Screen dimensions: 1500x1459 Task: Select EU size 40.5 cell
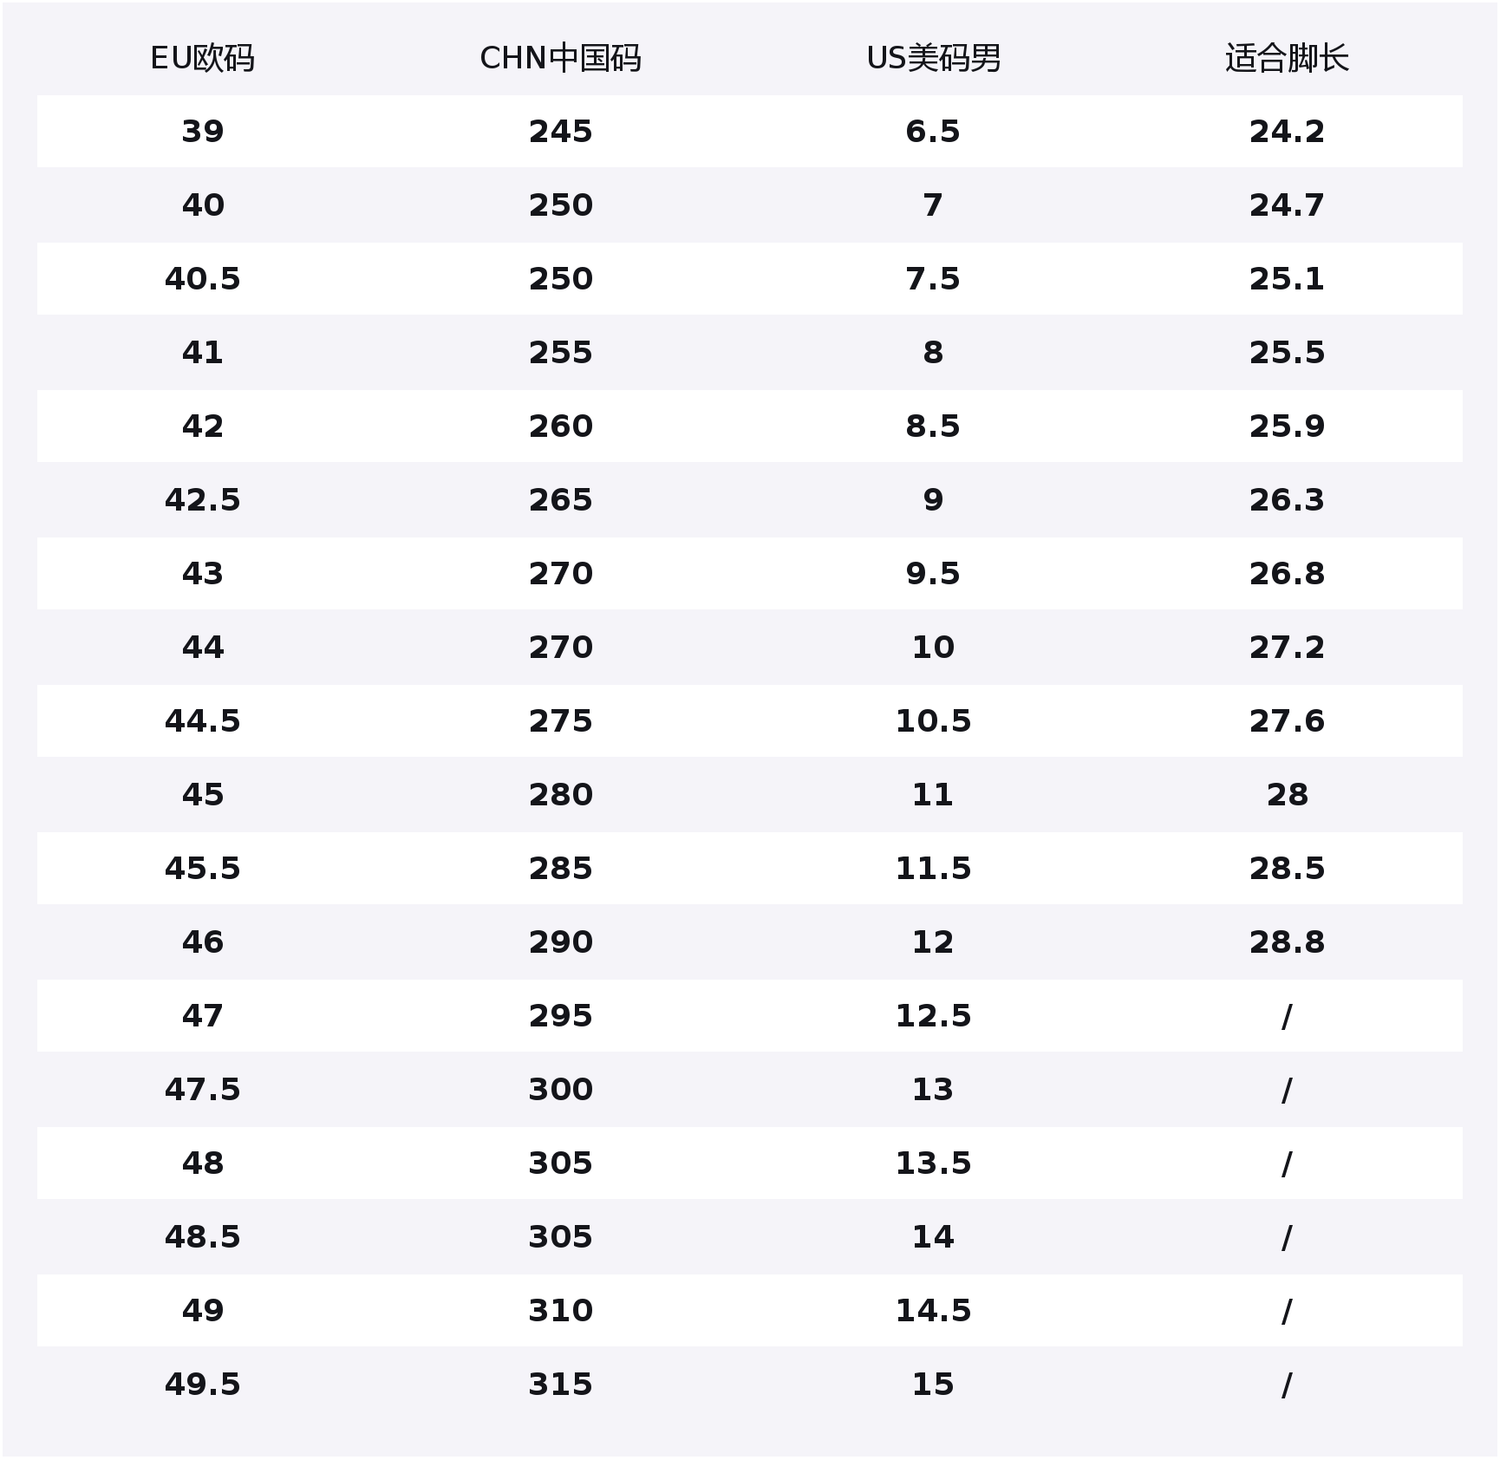202,279
